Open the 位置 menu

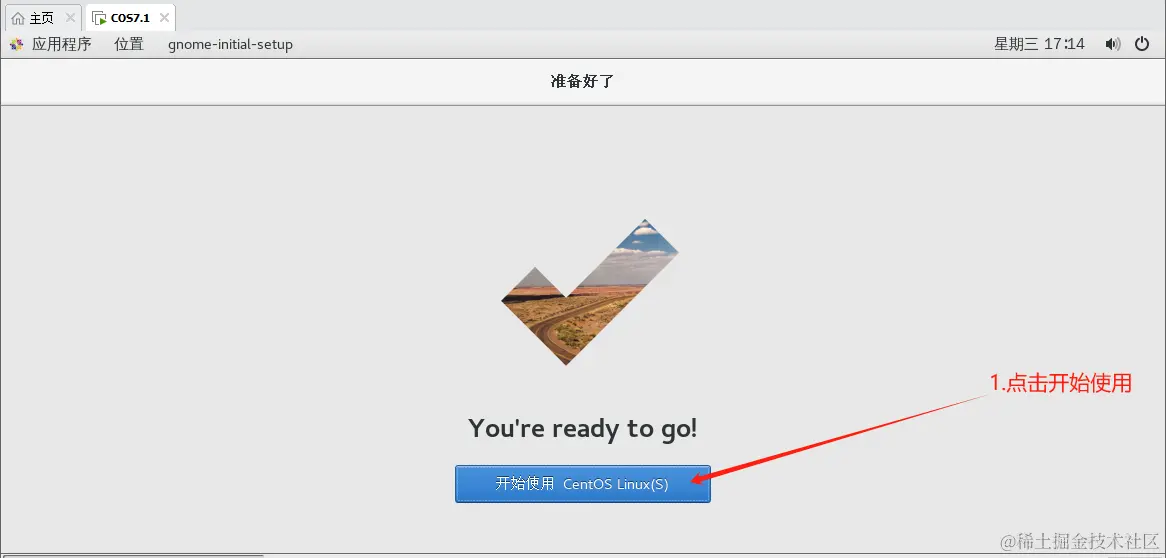tap(129, 45)
